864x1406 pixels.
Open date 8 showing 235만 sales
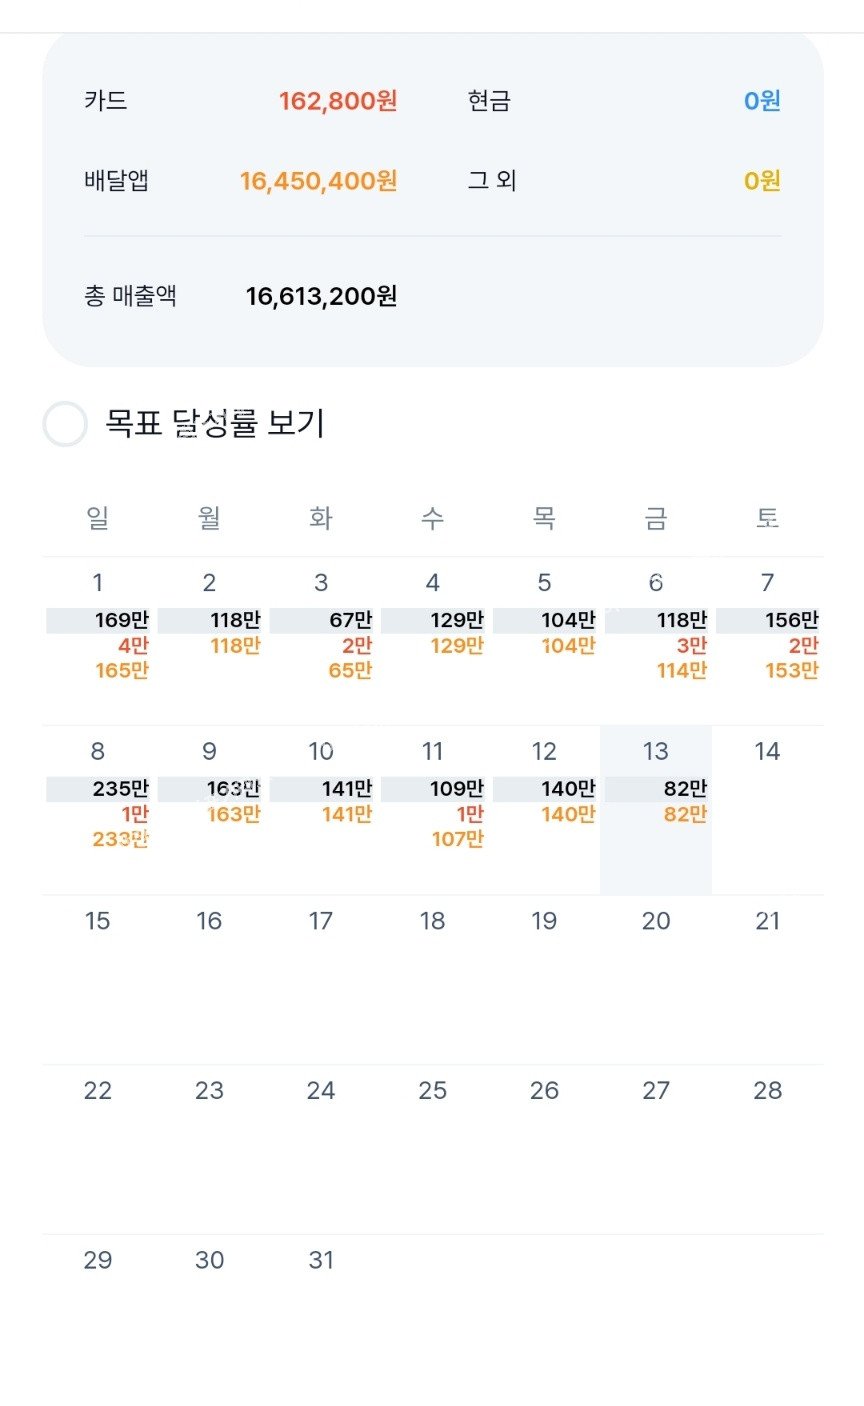[98, 810]
